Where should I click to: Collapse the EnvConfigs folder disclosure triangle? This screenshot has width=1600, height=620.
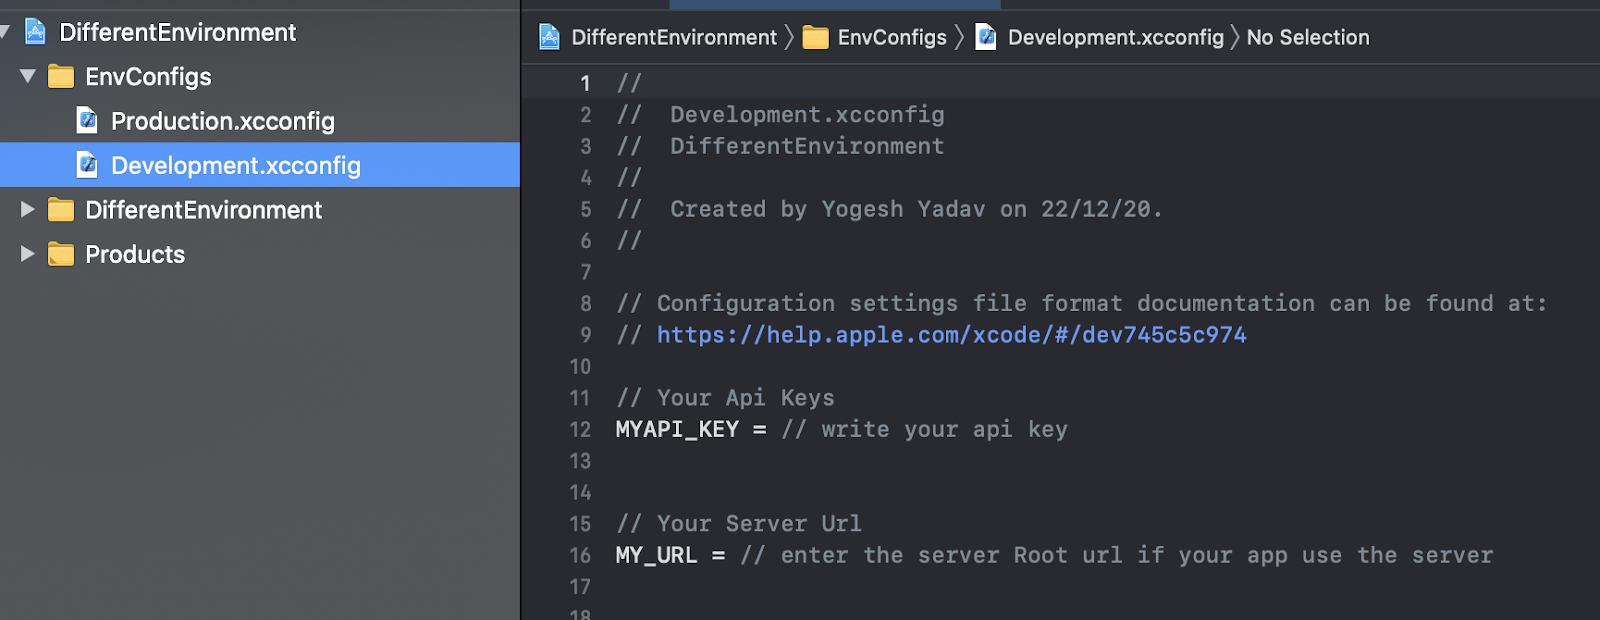click(28, 76)
